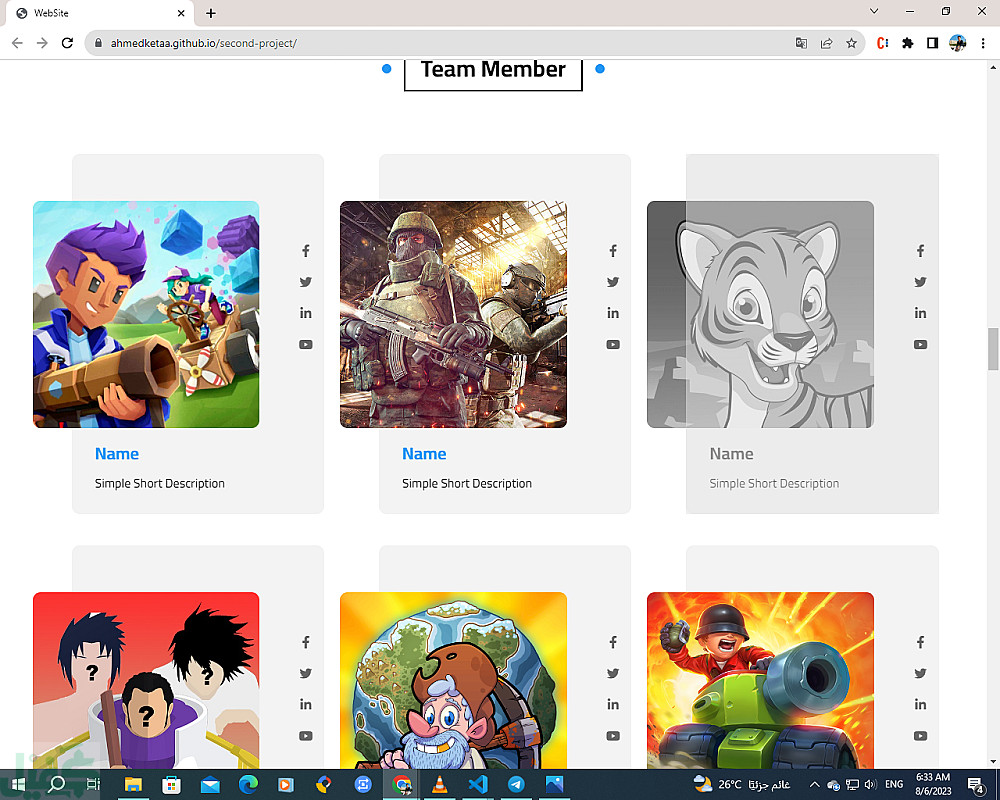Viewport: 1000px width, 800px height.
Task: Open LinkedIn link on anime faces card
Action: [x=305, y=704]
